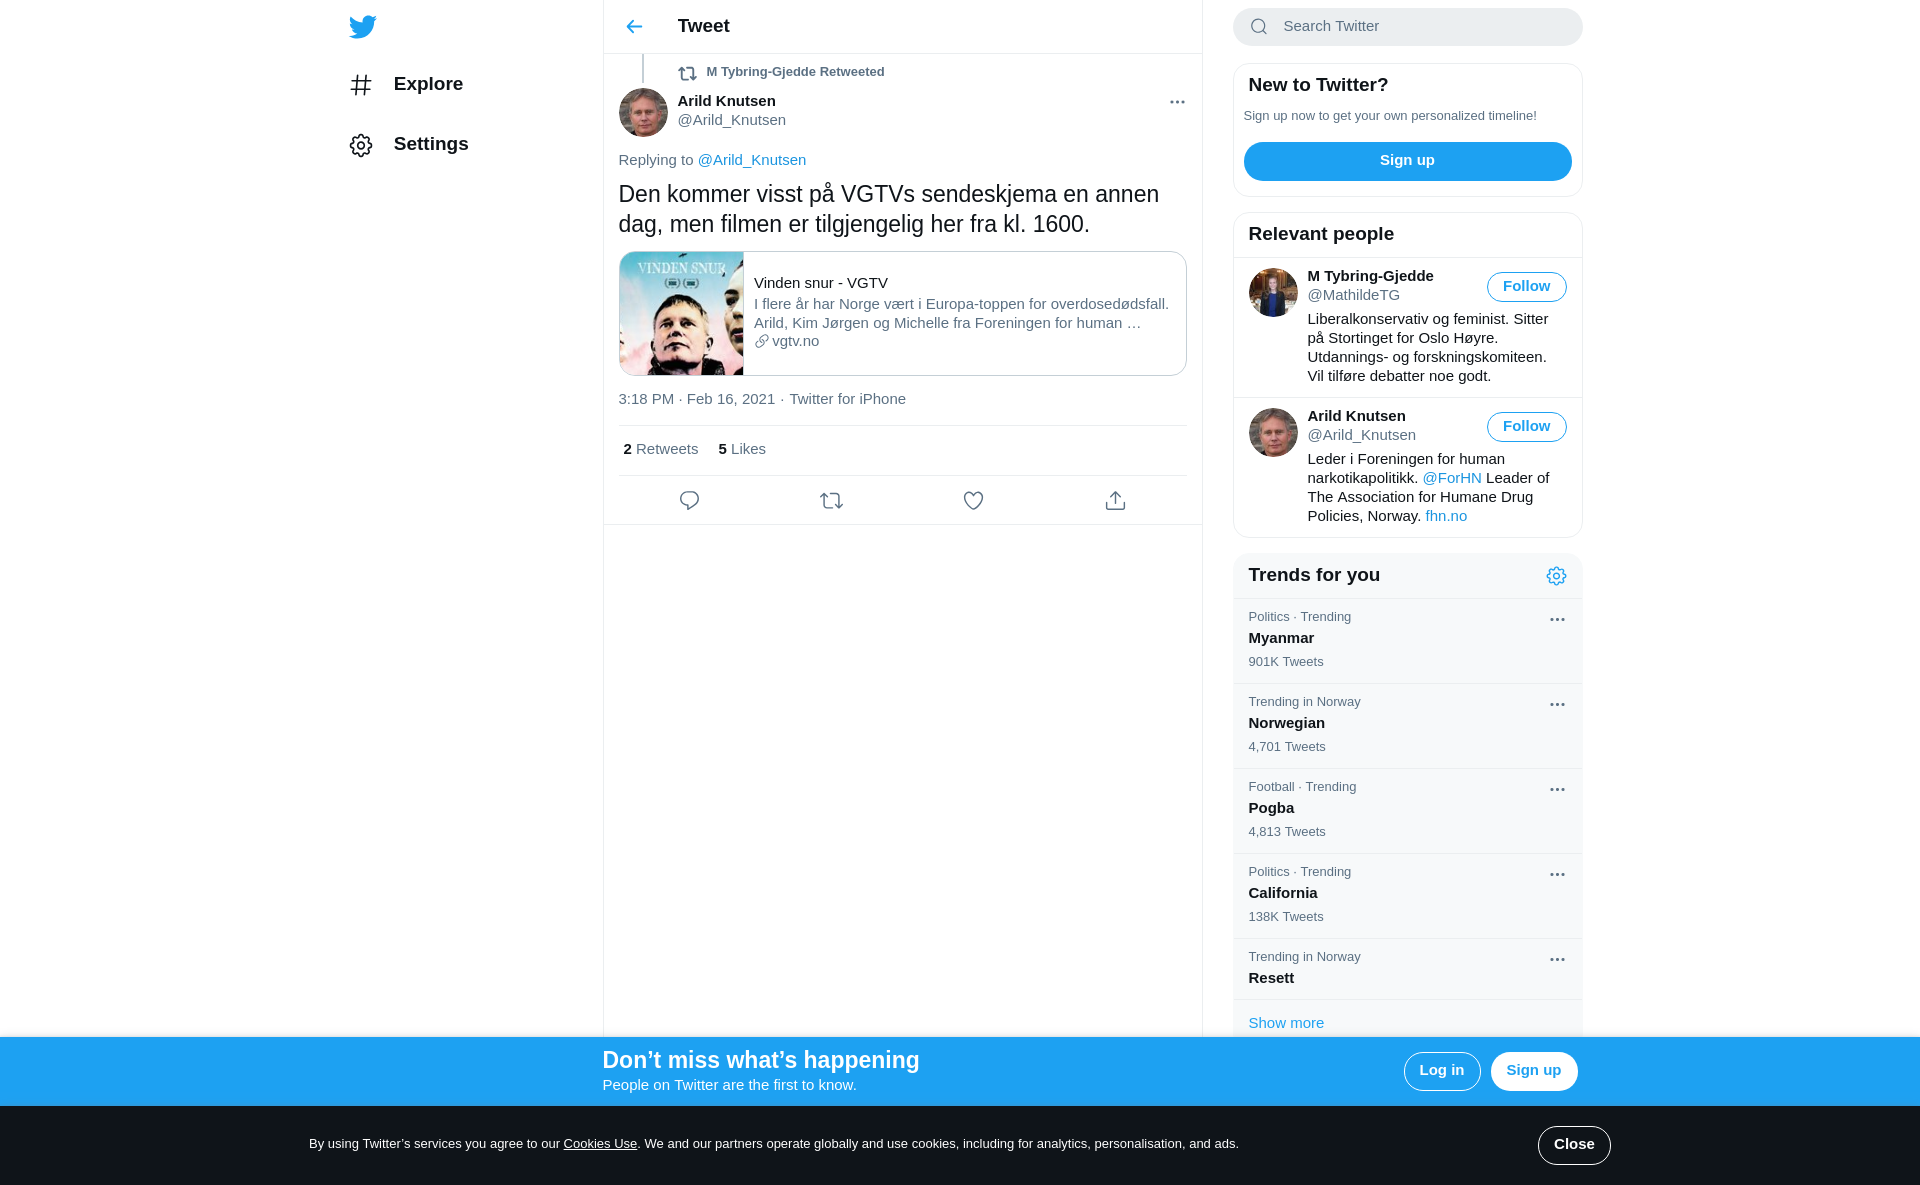Click the Log in button

(x=1441, y=1071)
